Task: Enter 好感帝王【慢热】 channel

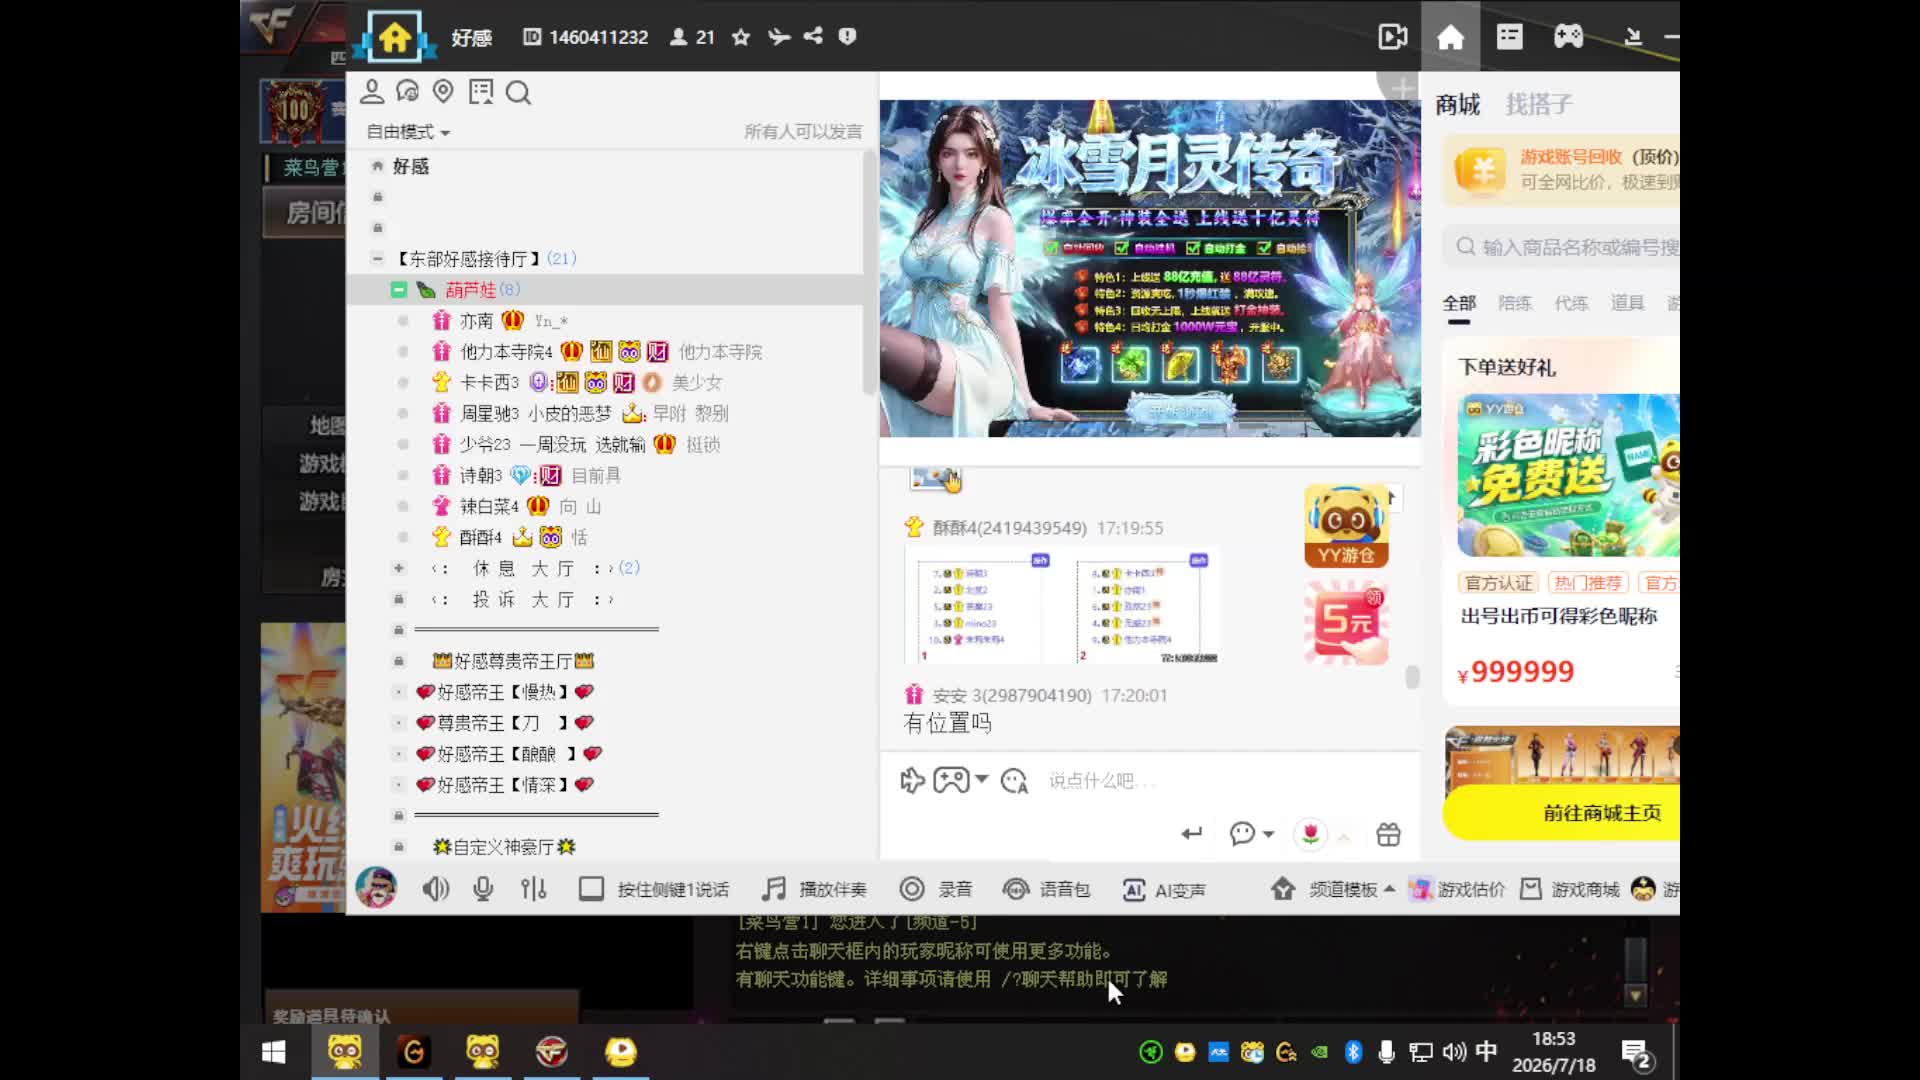Action: (x=505, y=692)
